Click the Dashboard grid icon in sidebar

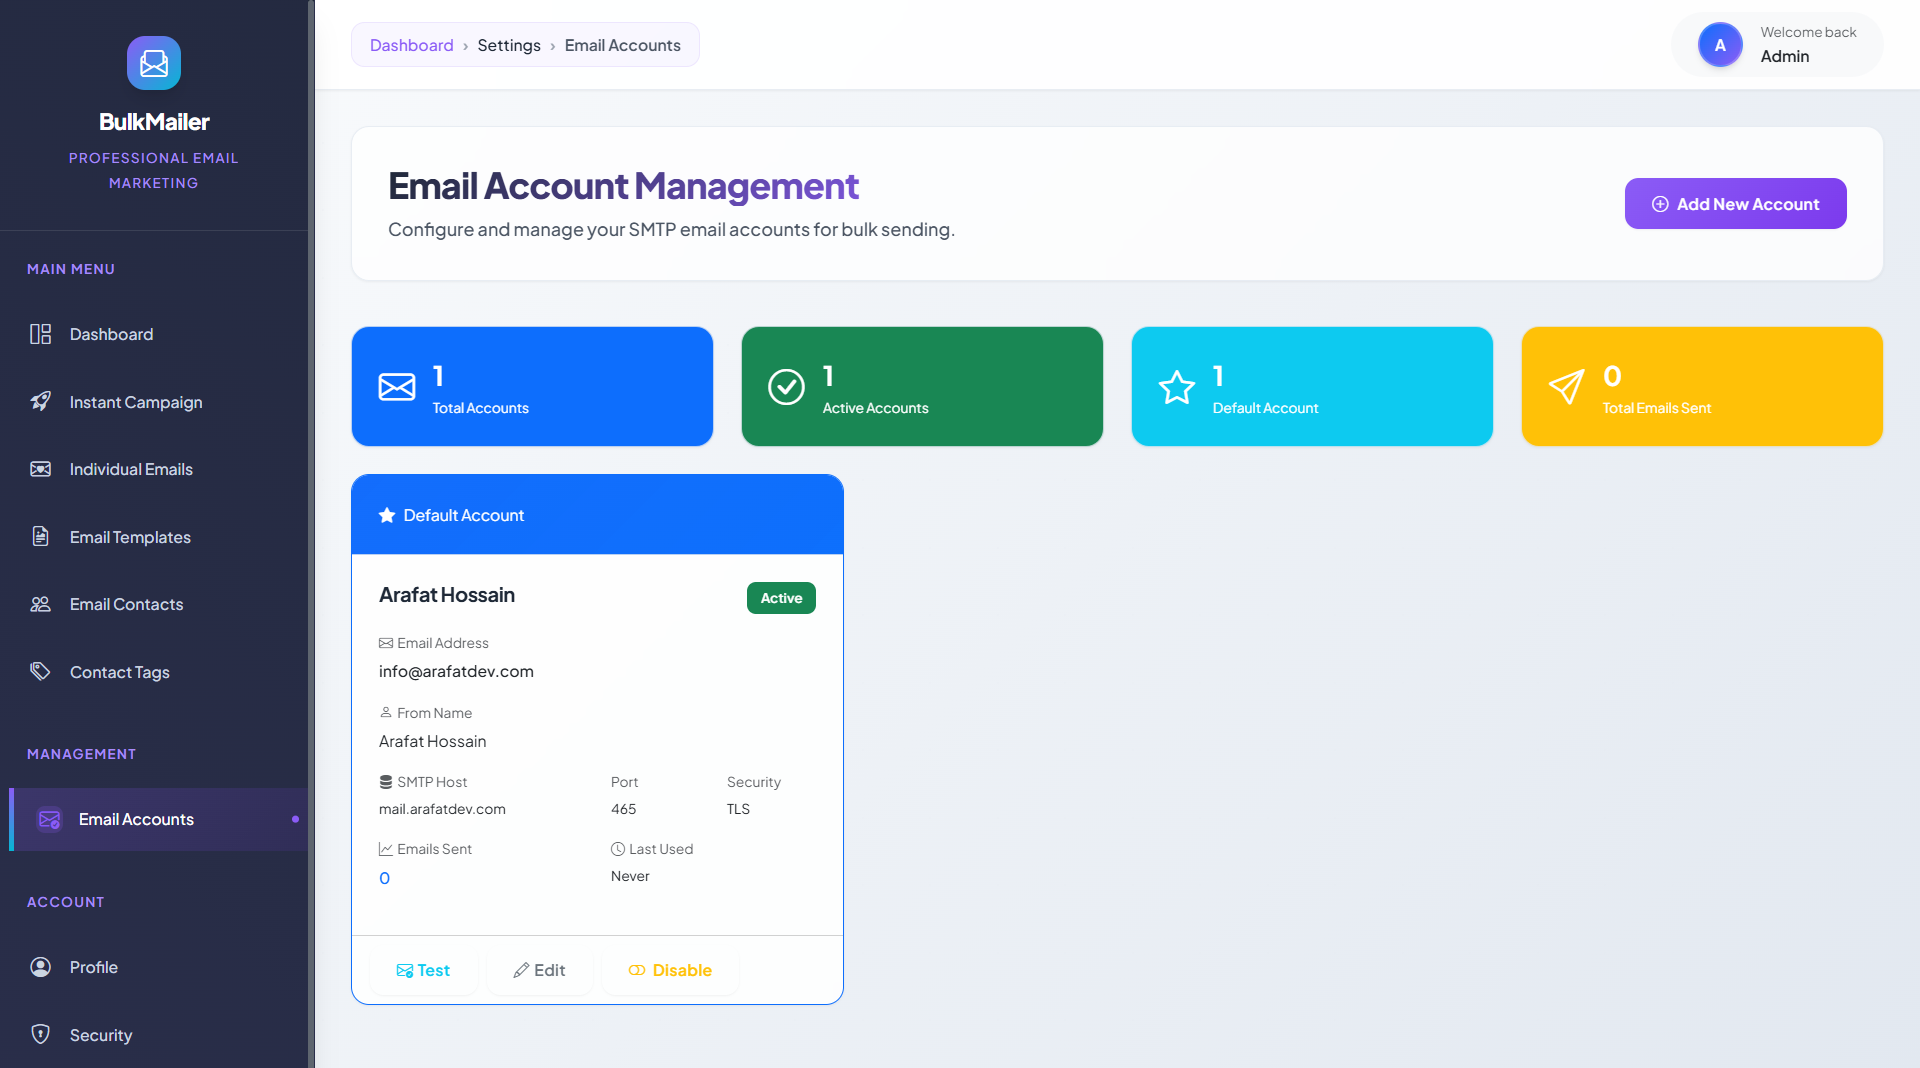pos(40,334)
